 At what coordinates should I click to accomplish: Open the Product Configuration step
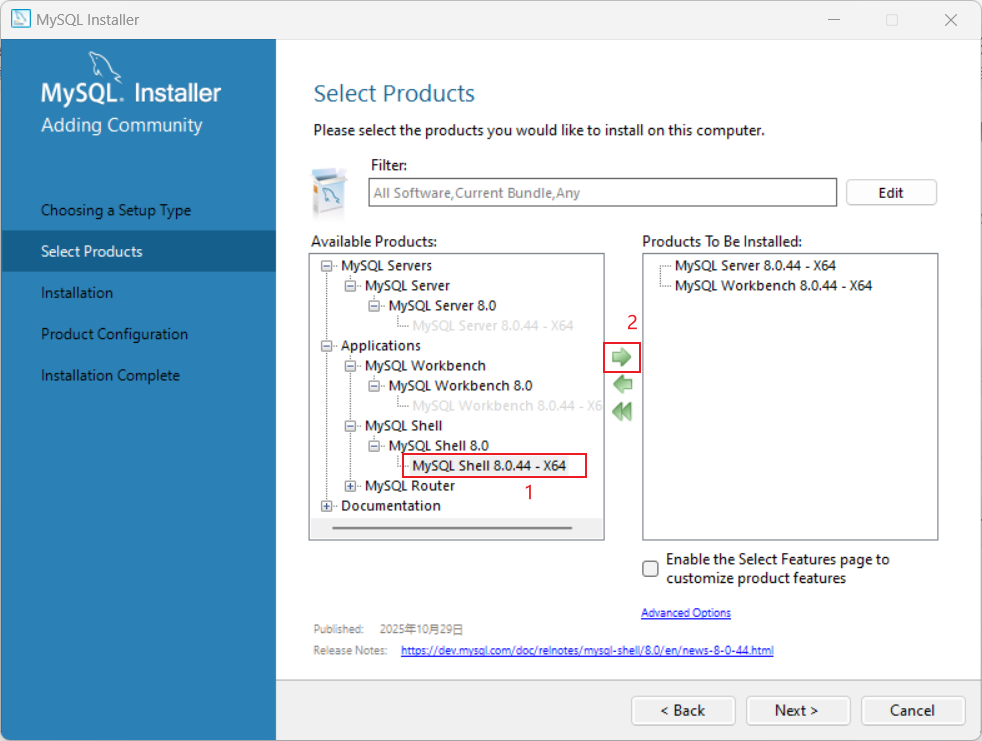[115, 334]
